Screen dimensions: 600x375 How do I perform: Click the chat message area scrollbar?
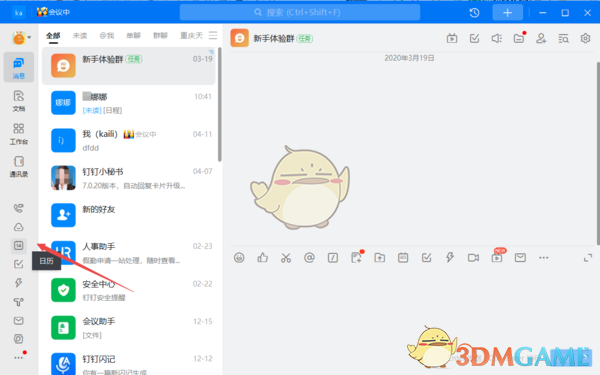(598, 153)
